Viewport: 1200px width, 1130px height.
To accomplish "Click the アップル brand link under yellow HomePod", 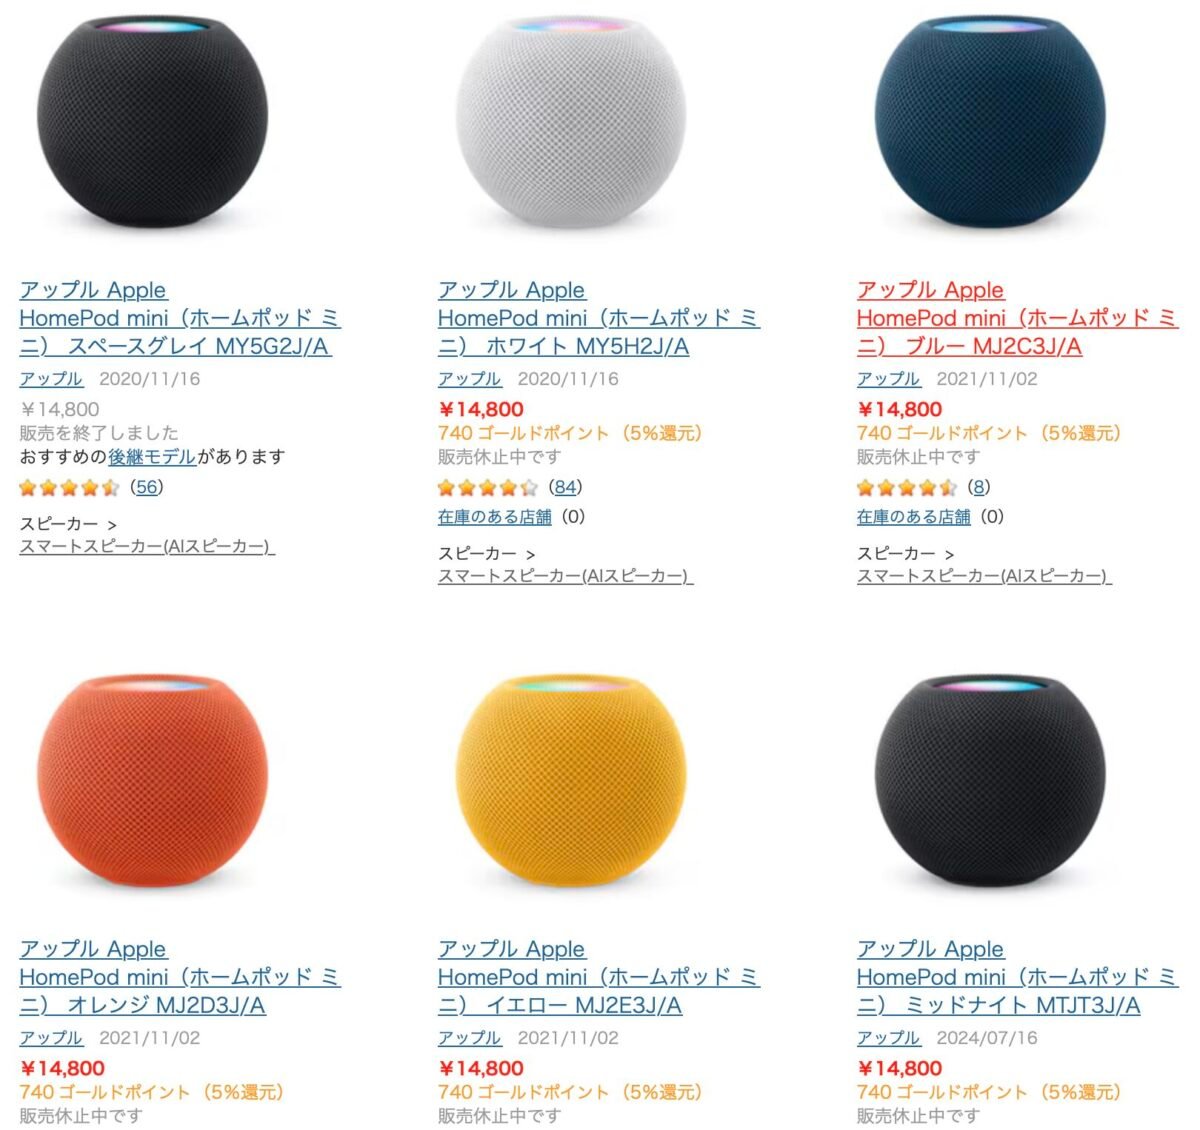I will click(470, 1038).
